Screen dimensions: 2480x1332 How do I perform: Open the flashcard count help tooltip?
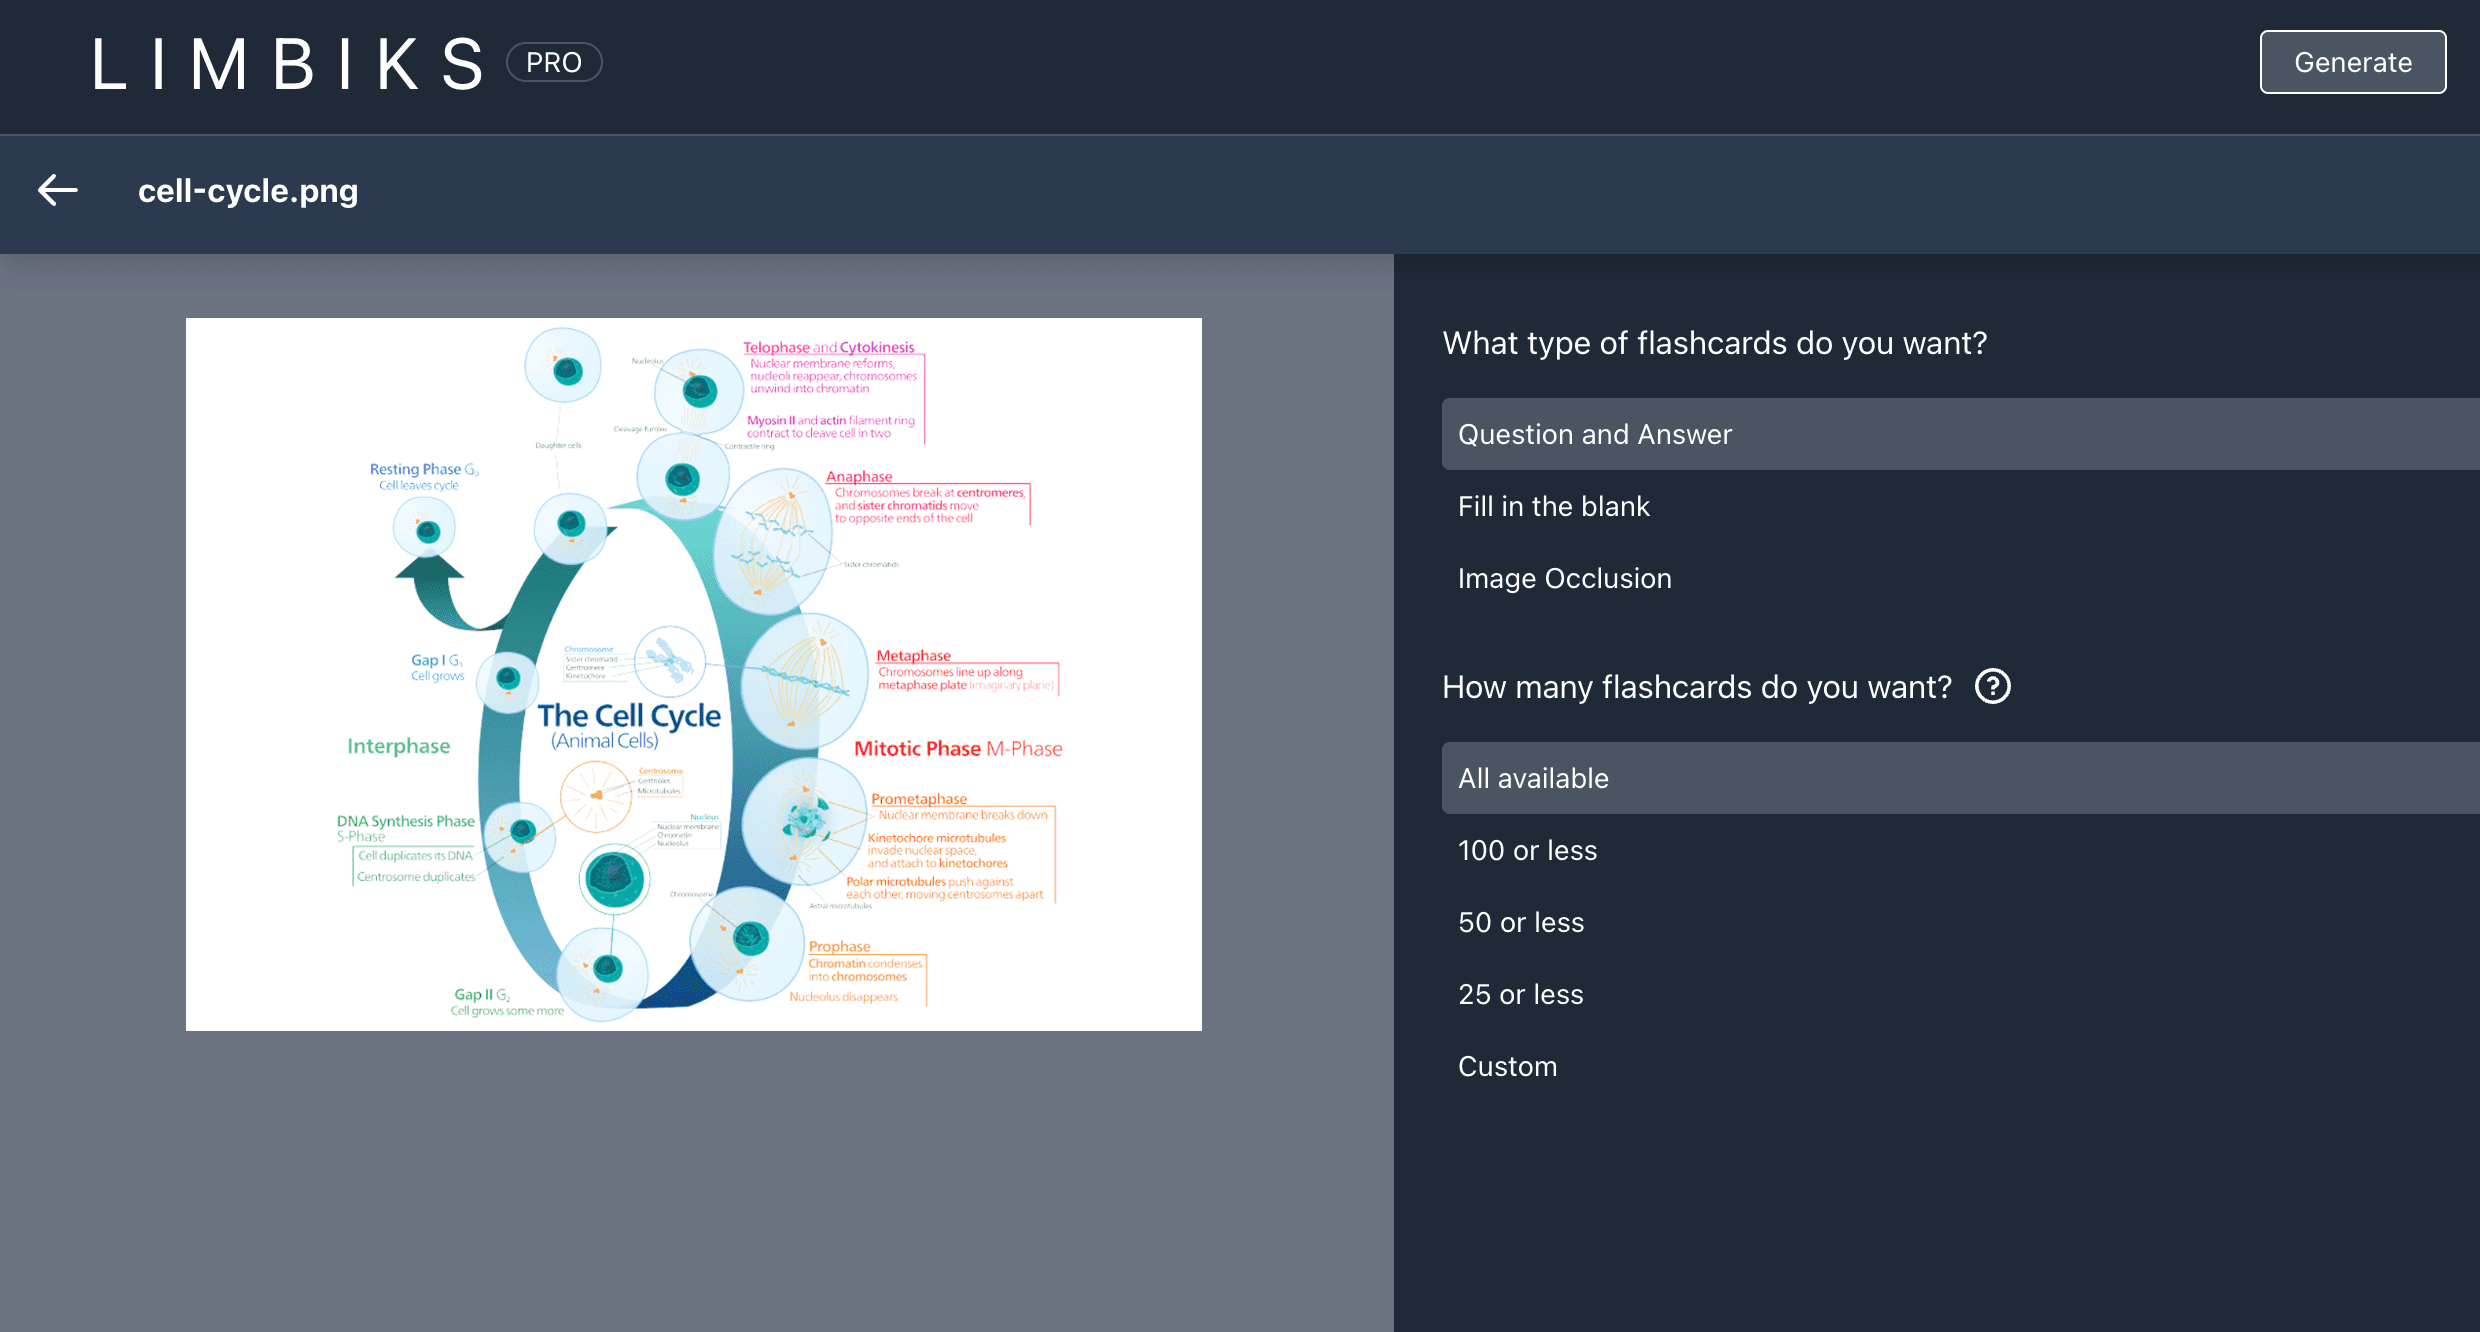1992,686
